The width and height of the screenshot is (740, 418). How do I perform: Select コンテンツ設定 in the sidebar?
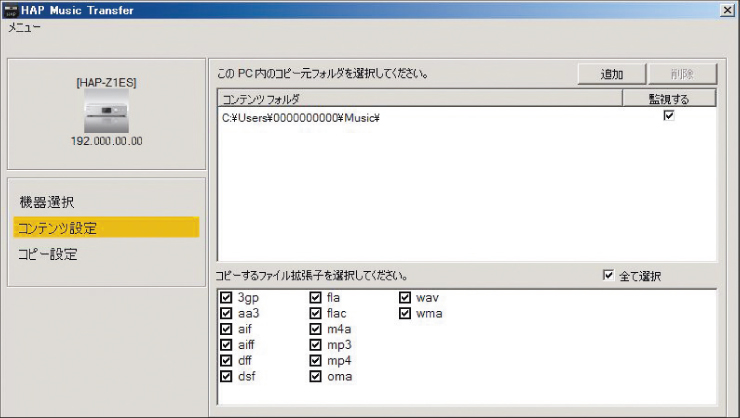click(57, 228)
